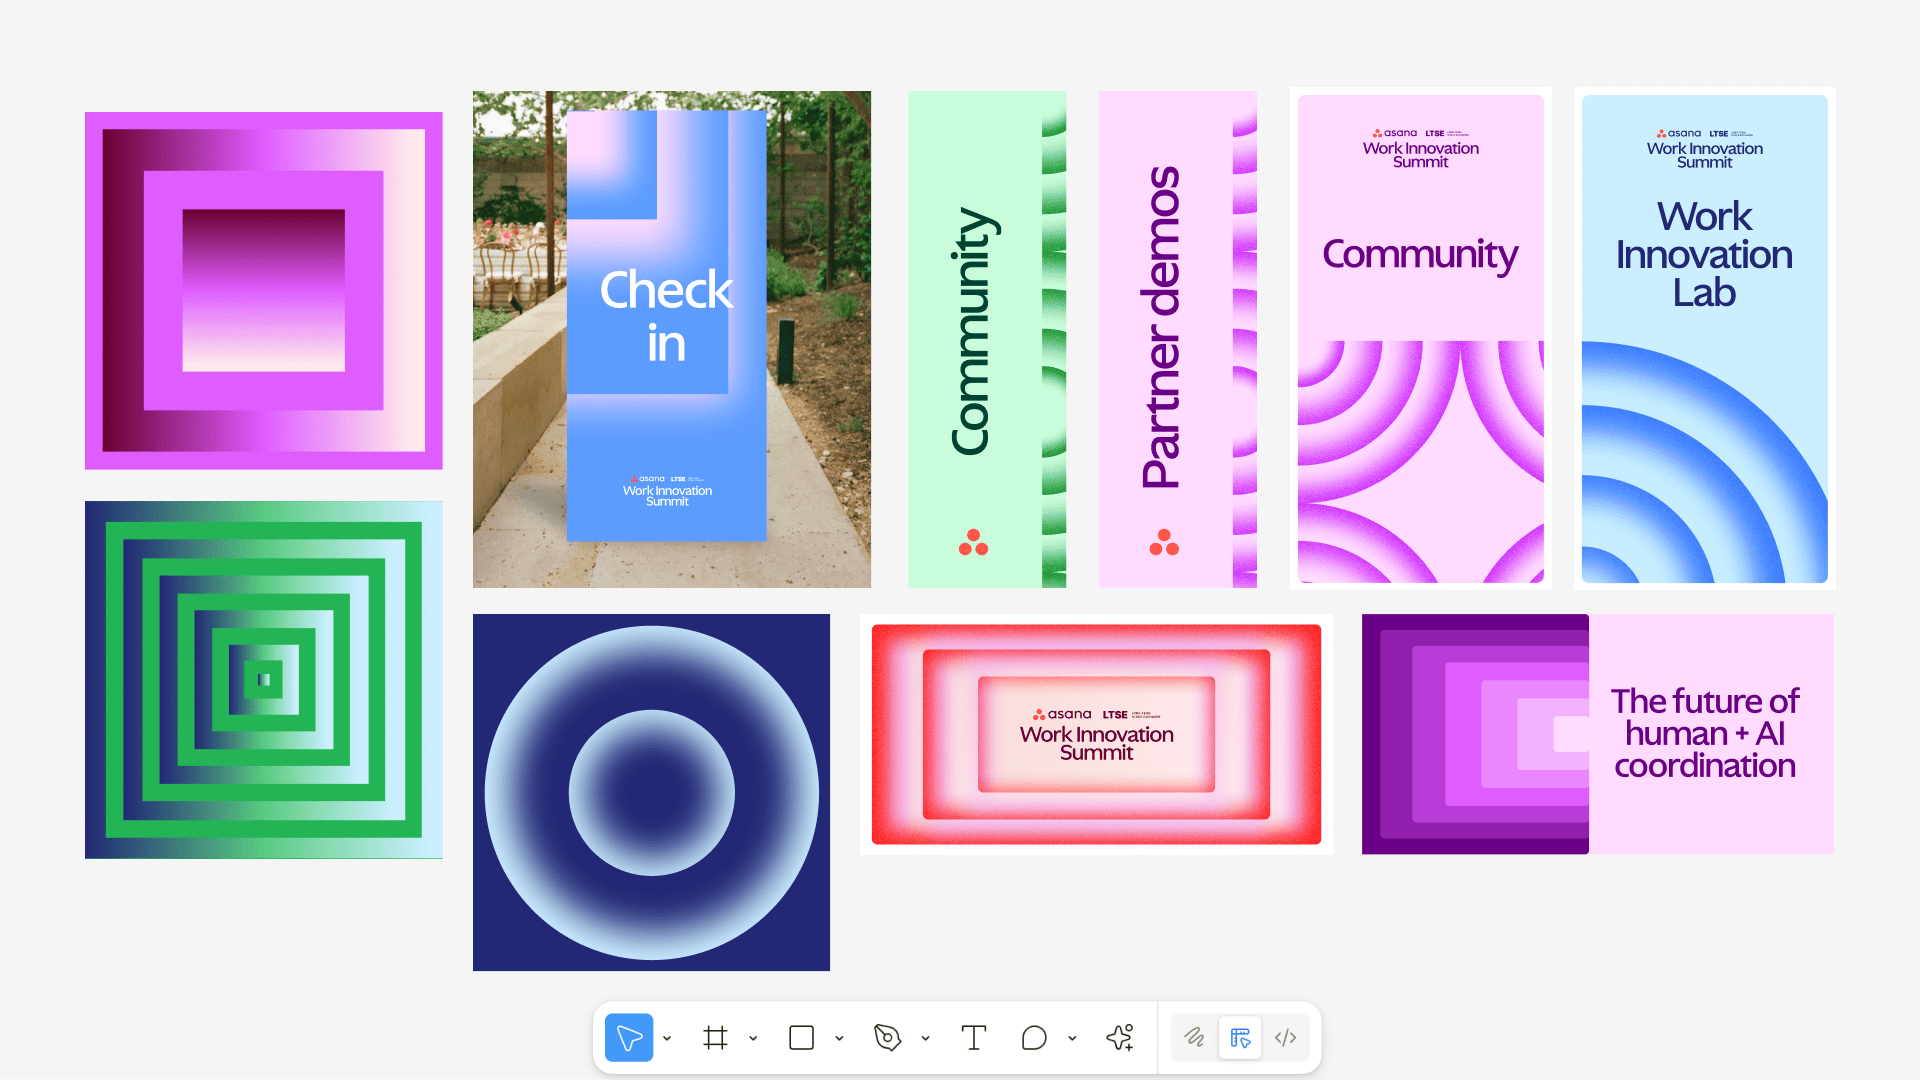Select the blue concentric circle artwork
This screenshot has height=1080, width=1920.
point(651,792)
